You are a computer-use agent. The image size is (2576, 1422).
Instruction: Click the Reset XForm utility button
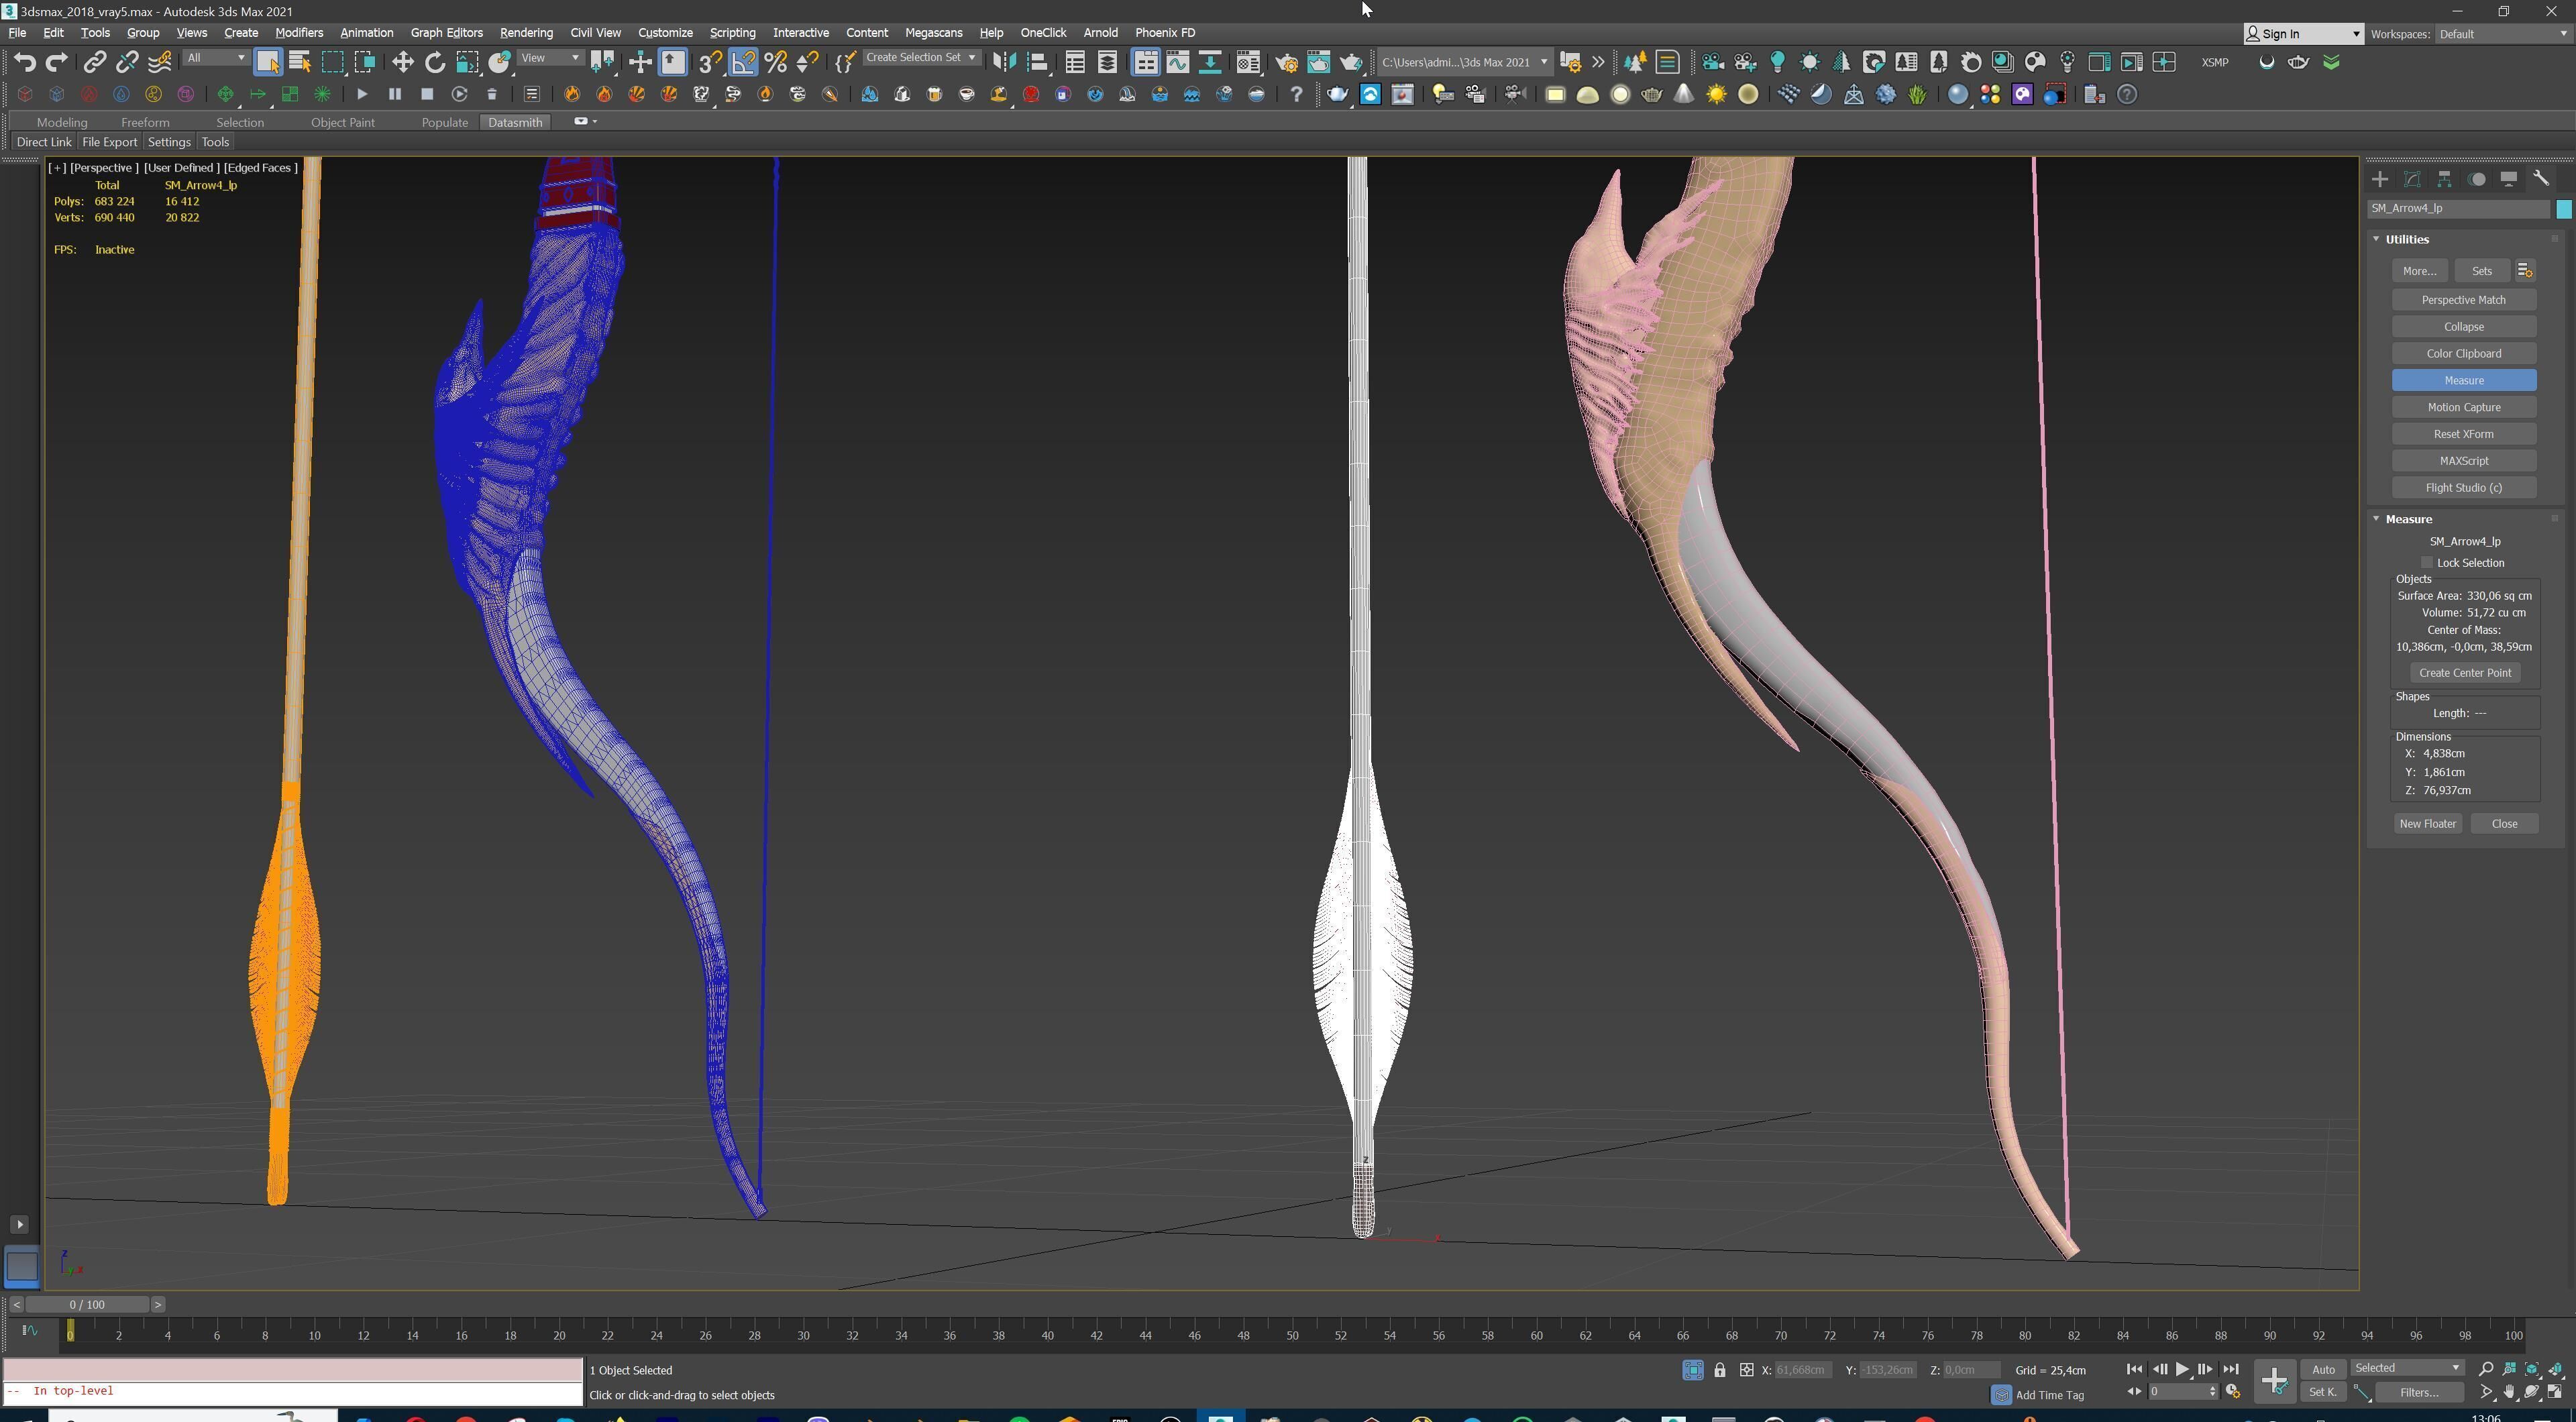(x=2463, y=434)
